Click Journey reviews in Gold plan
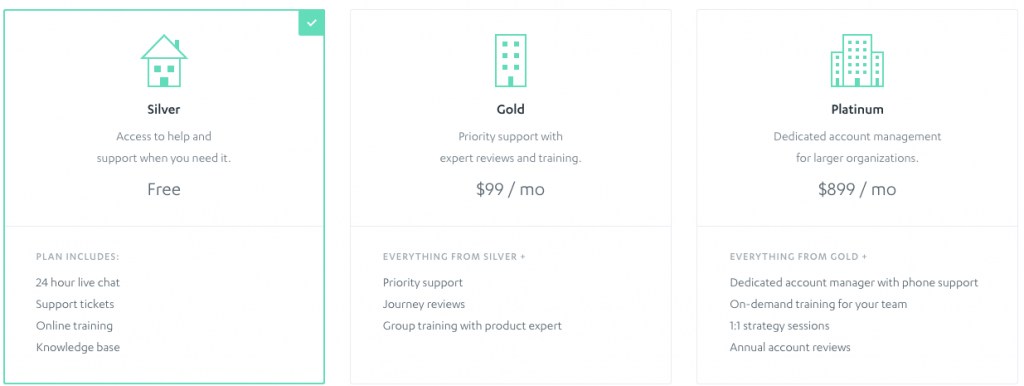This screenshot has width=1024, height=386. [424, 304]
